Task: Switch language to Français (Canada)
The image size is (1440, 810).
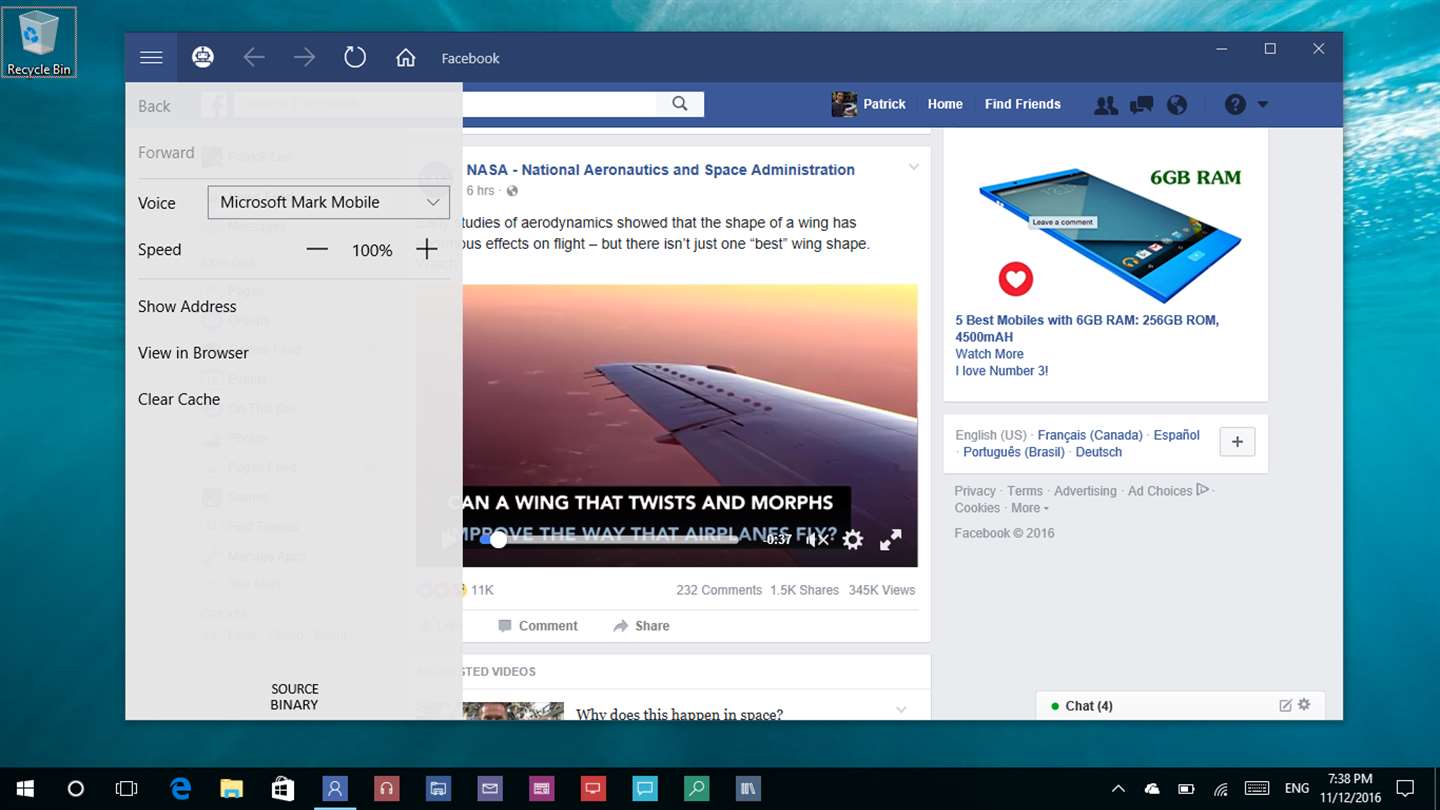Action: (1089, 435)
